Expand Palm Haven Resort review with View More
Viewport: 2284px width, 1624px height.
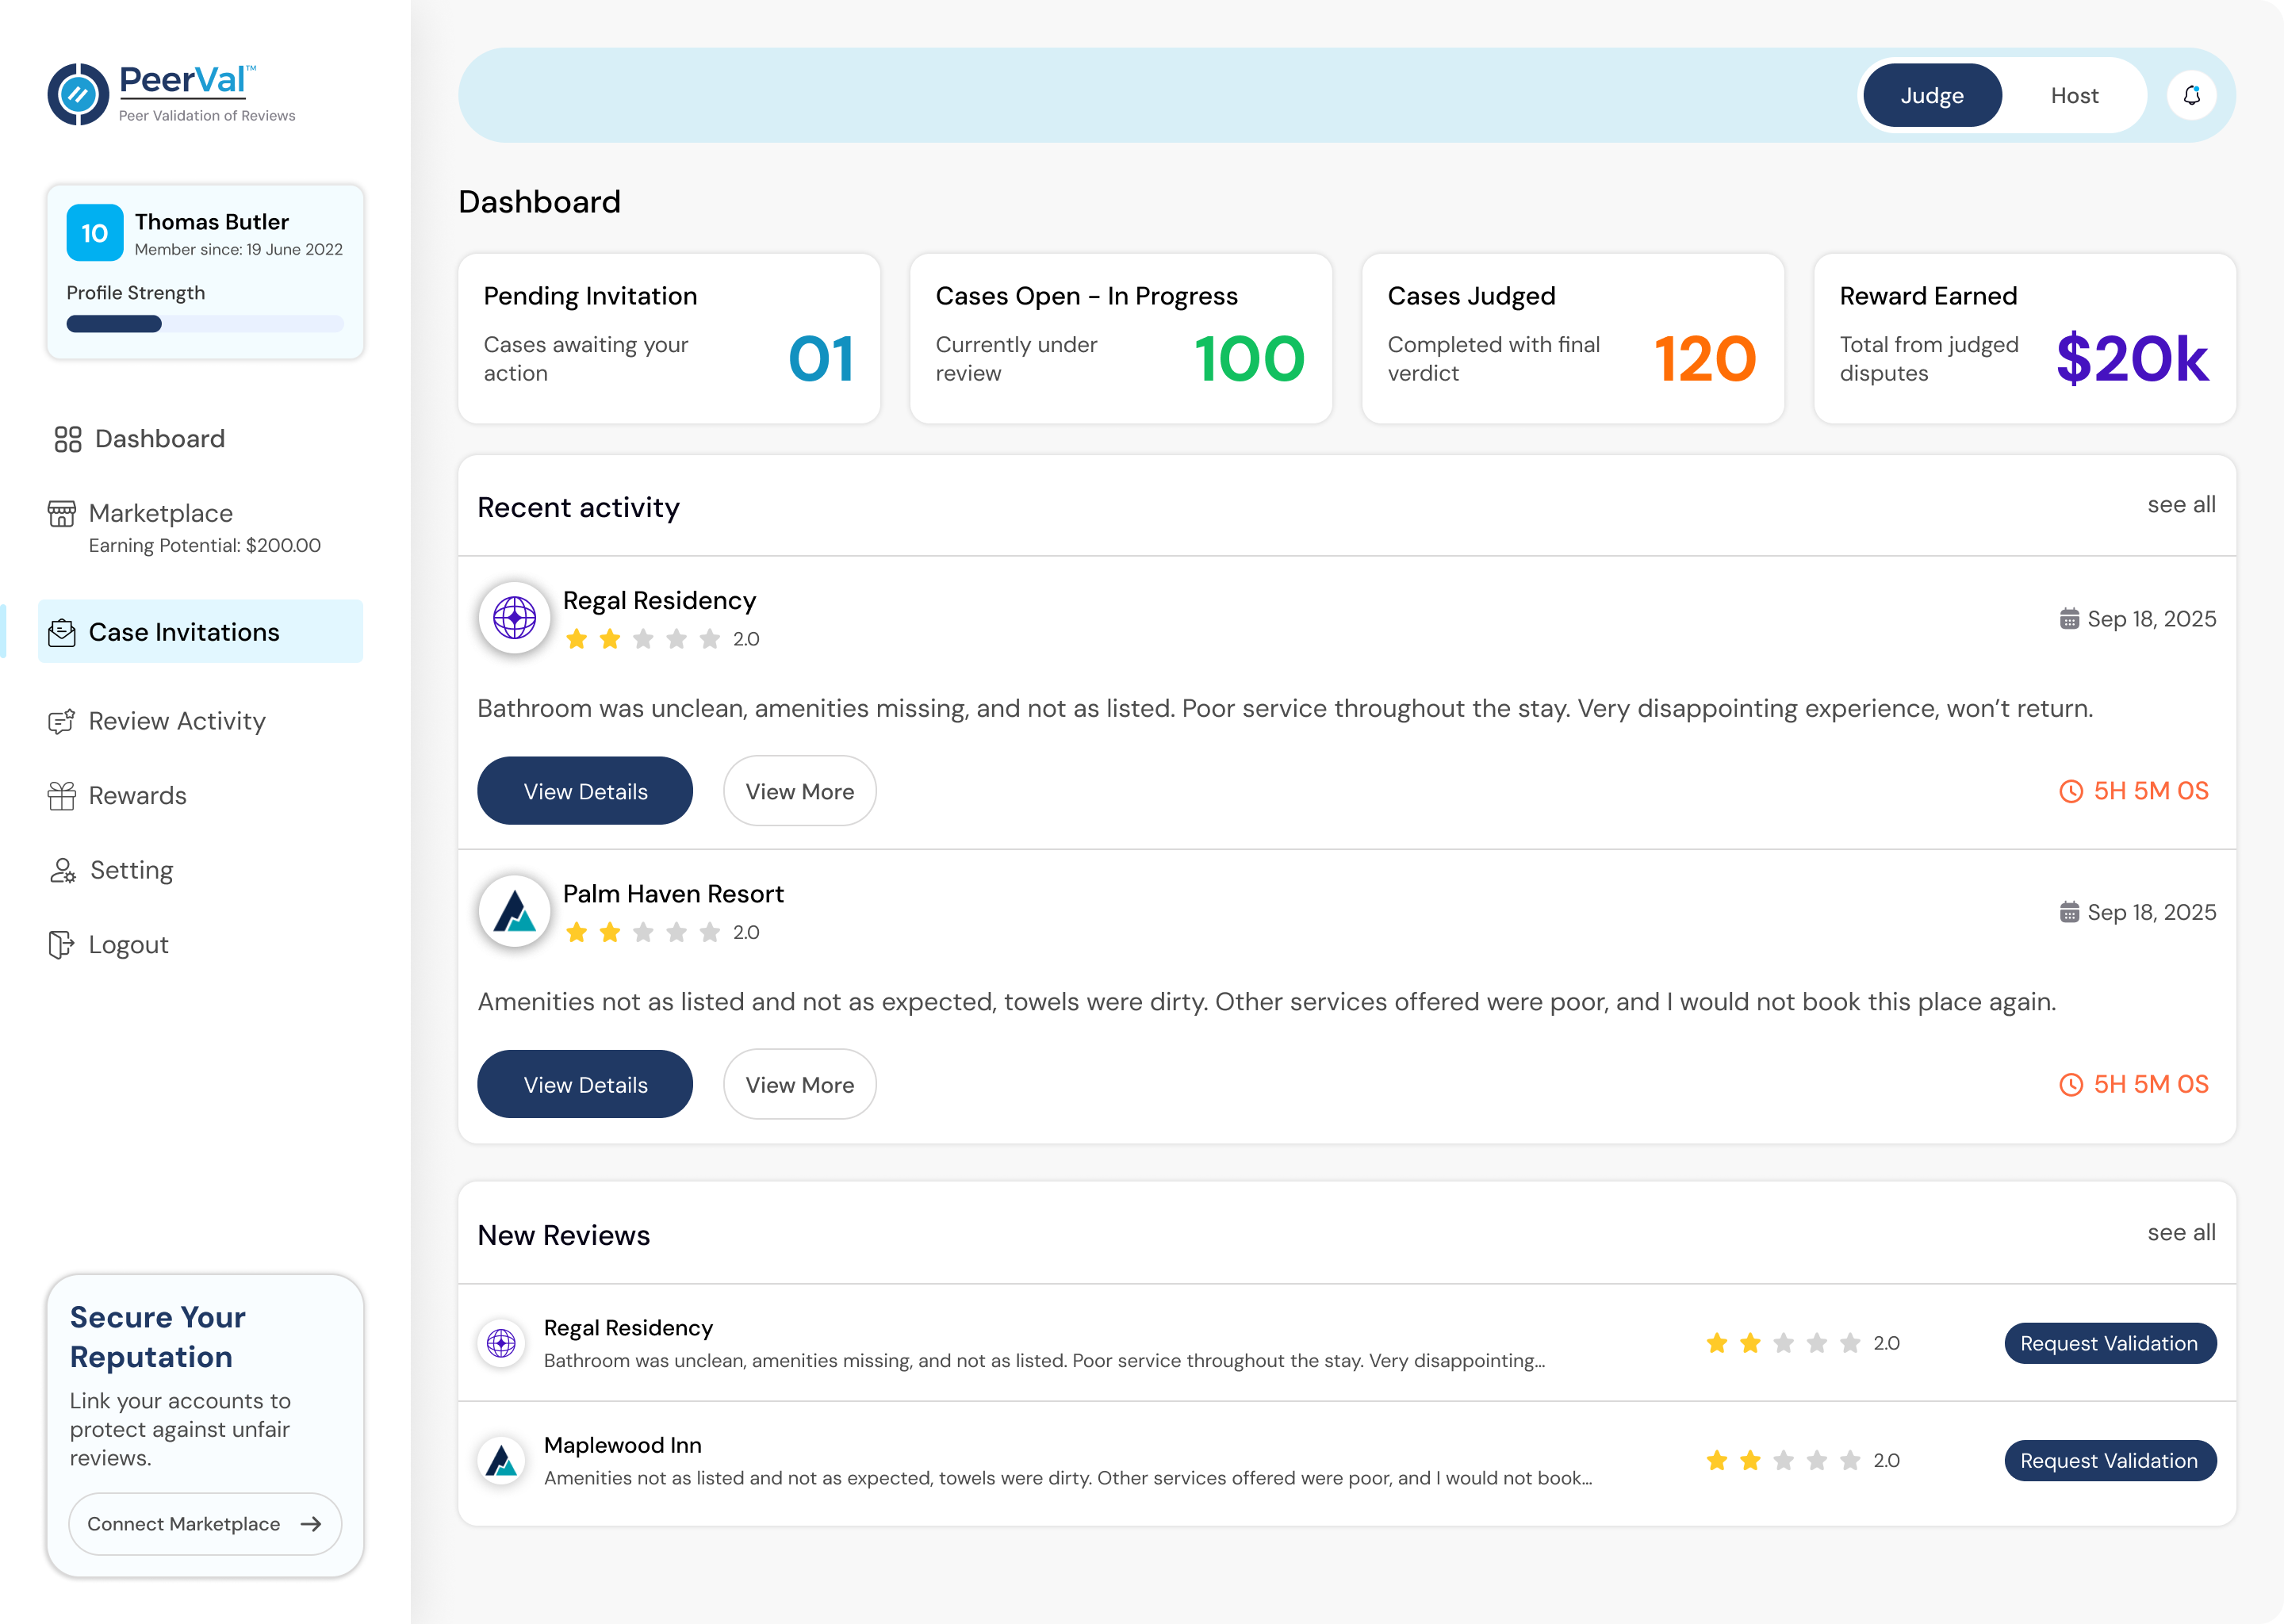point(799,1084)
